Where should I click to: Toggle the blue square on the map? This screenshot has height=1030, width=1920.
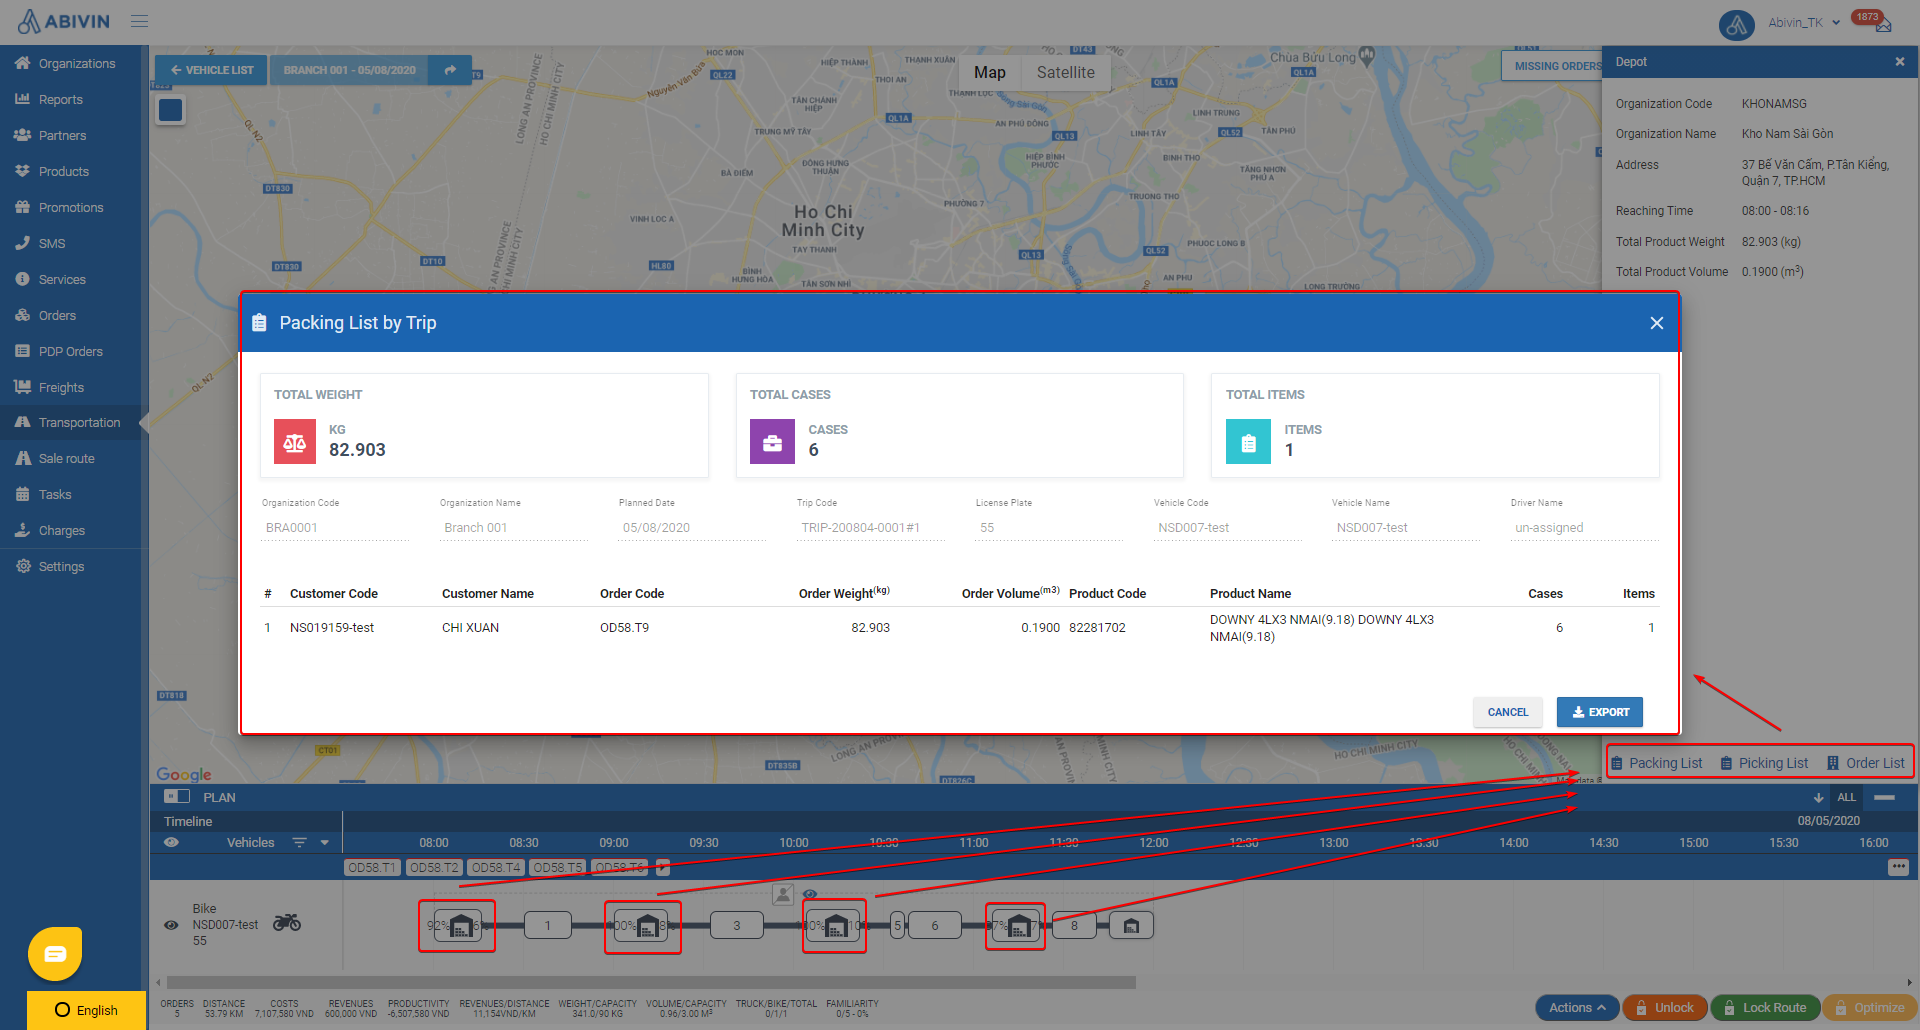click(171, 110)
